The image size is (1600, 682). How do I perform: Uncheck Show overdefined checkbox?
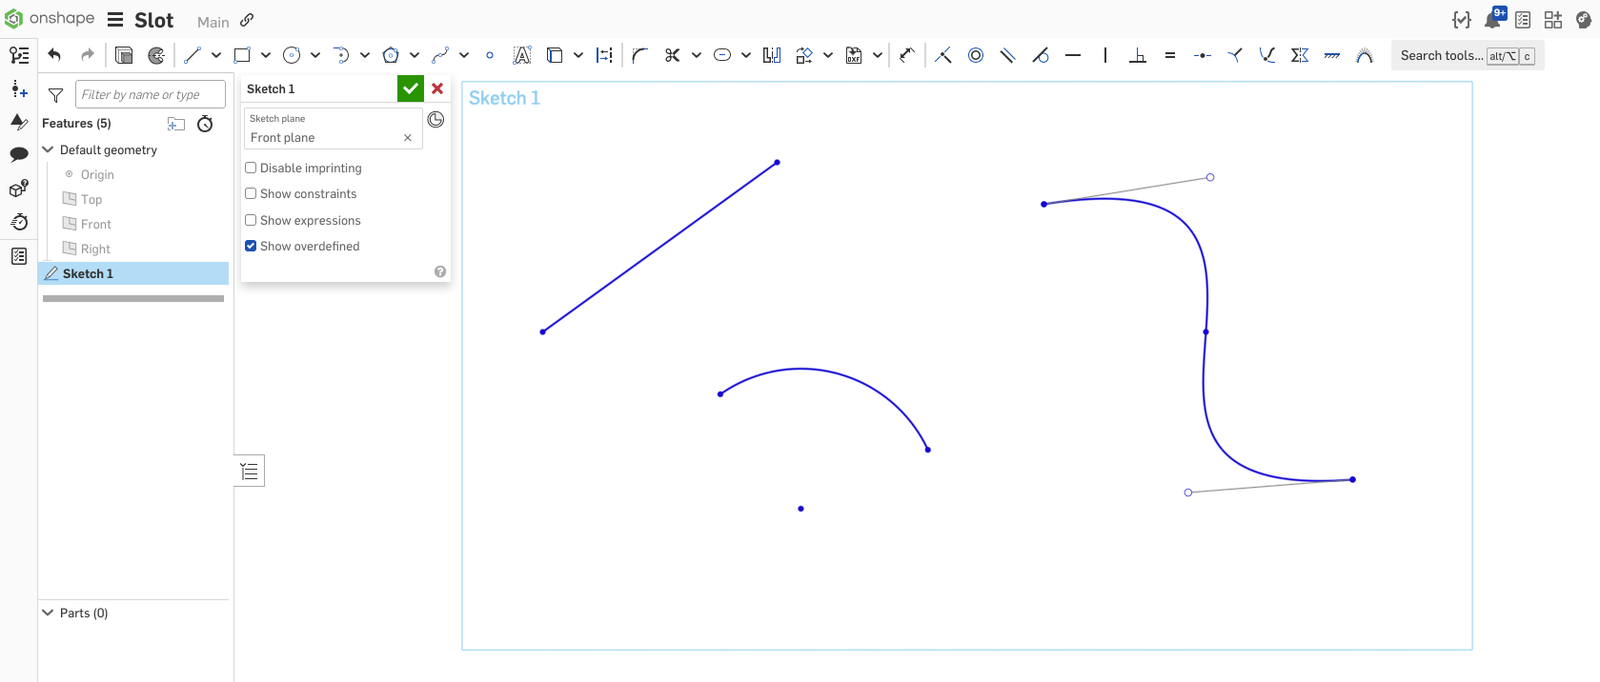click(x=251, y=246)
